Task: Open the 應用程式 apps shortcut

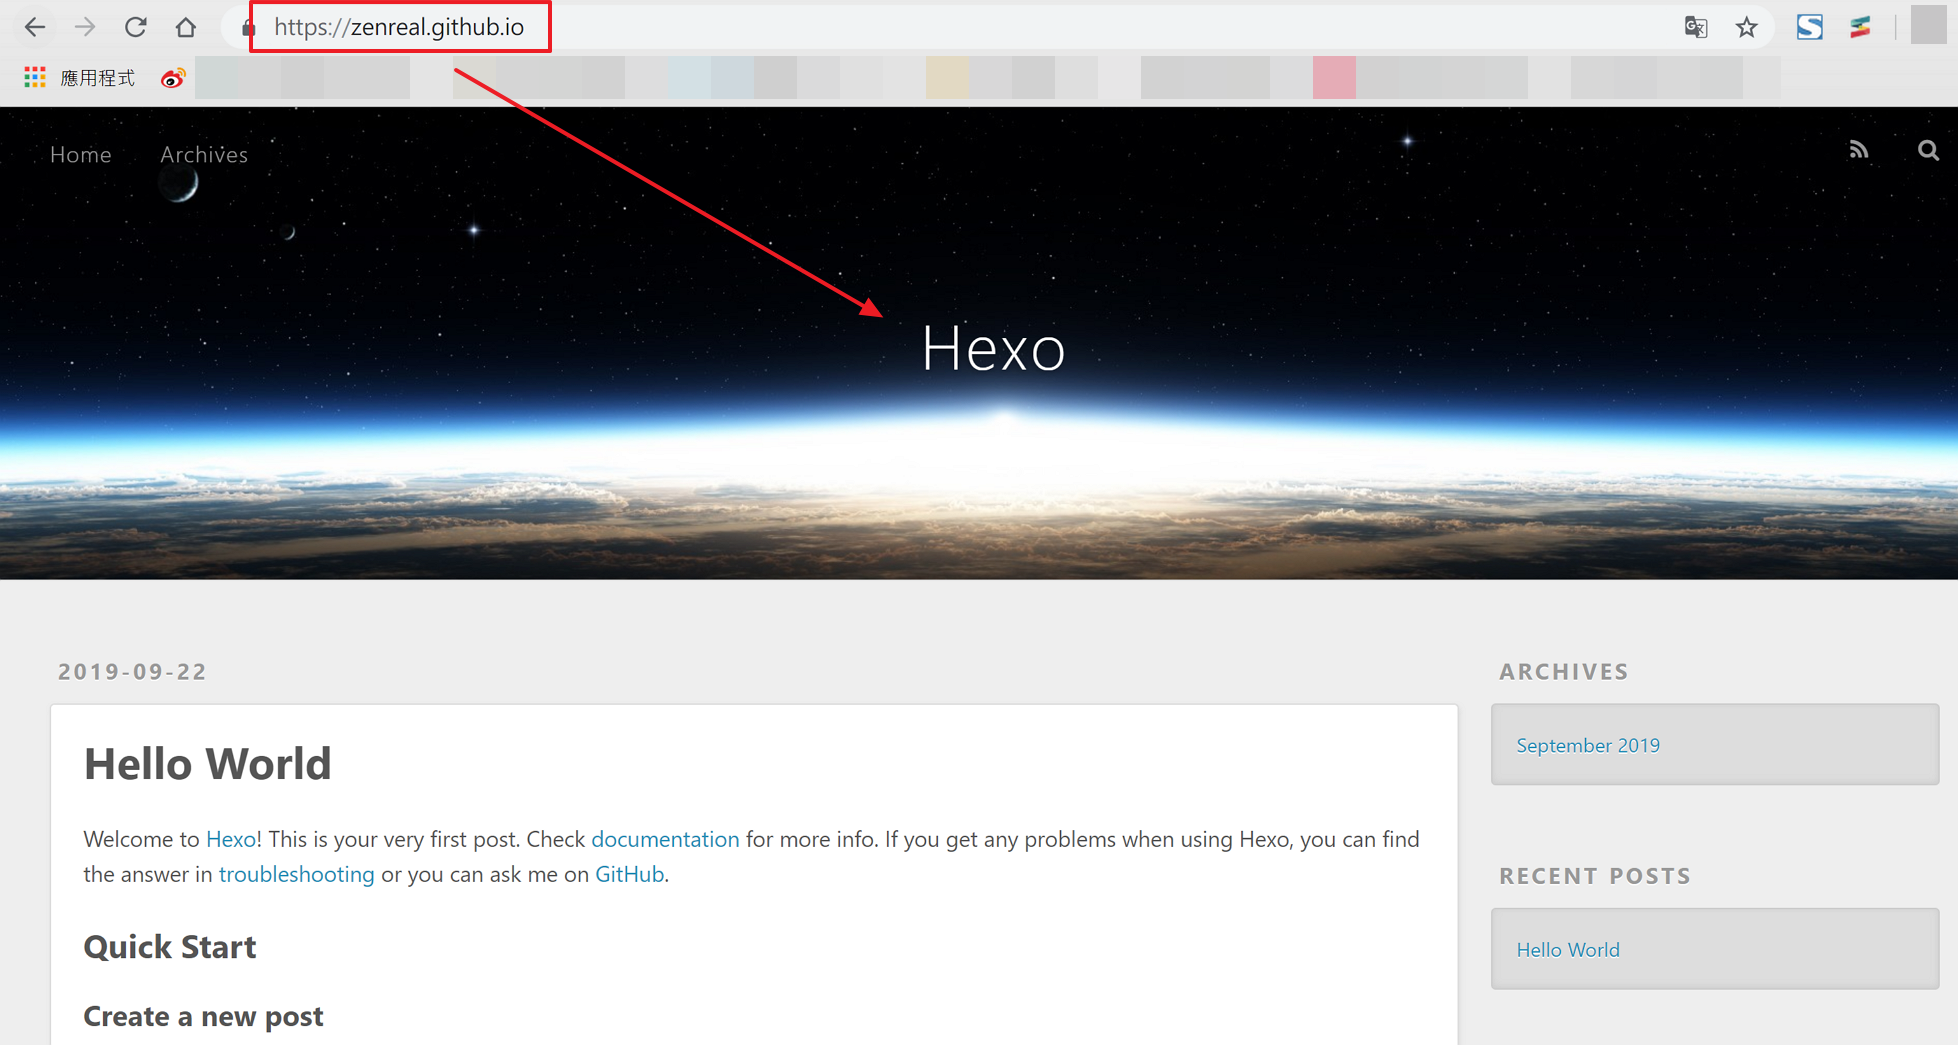Action: click(x=80, y=78)
